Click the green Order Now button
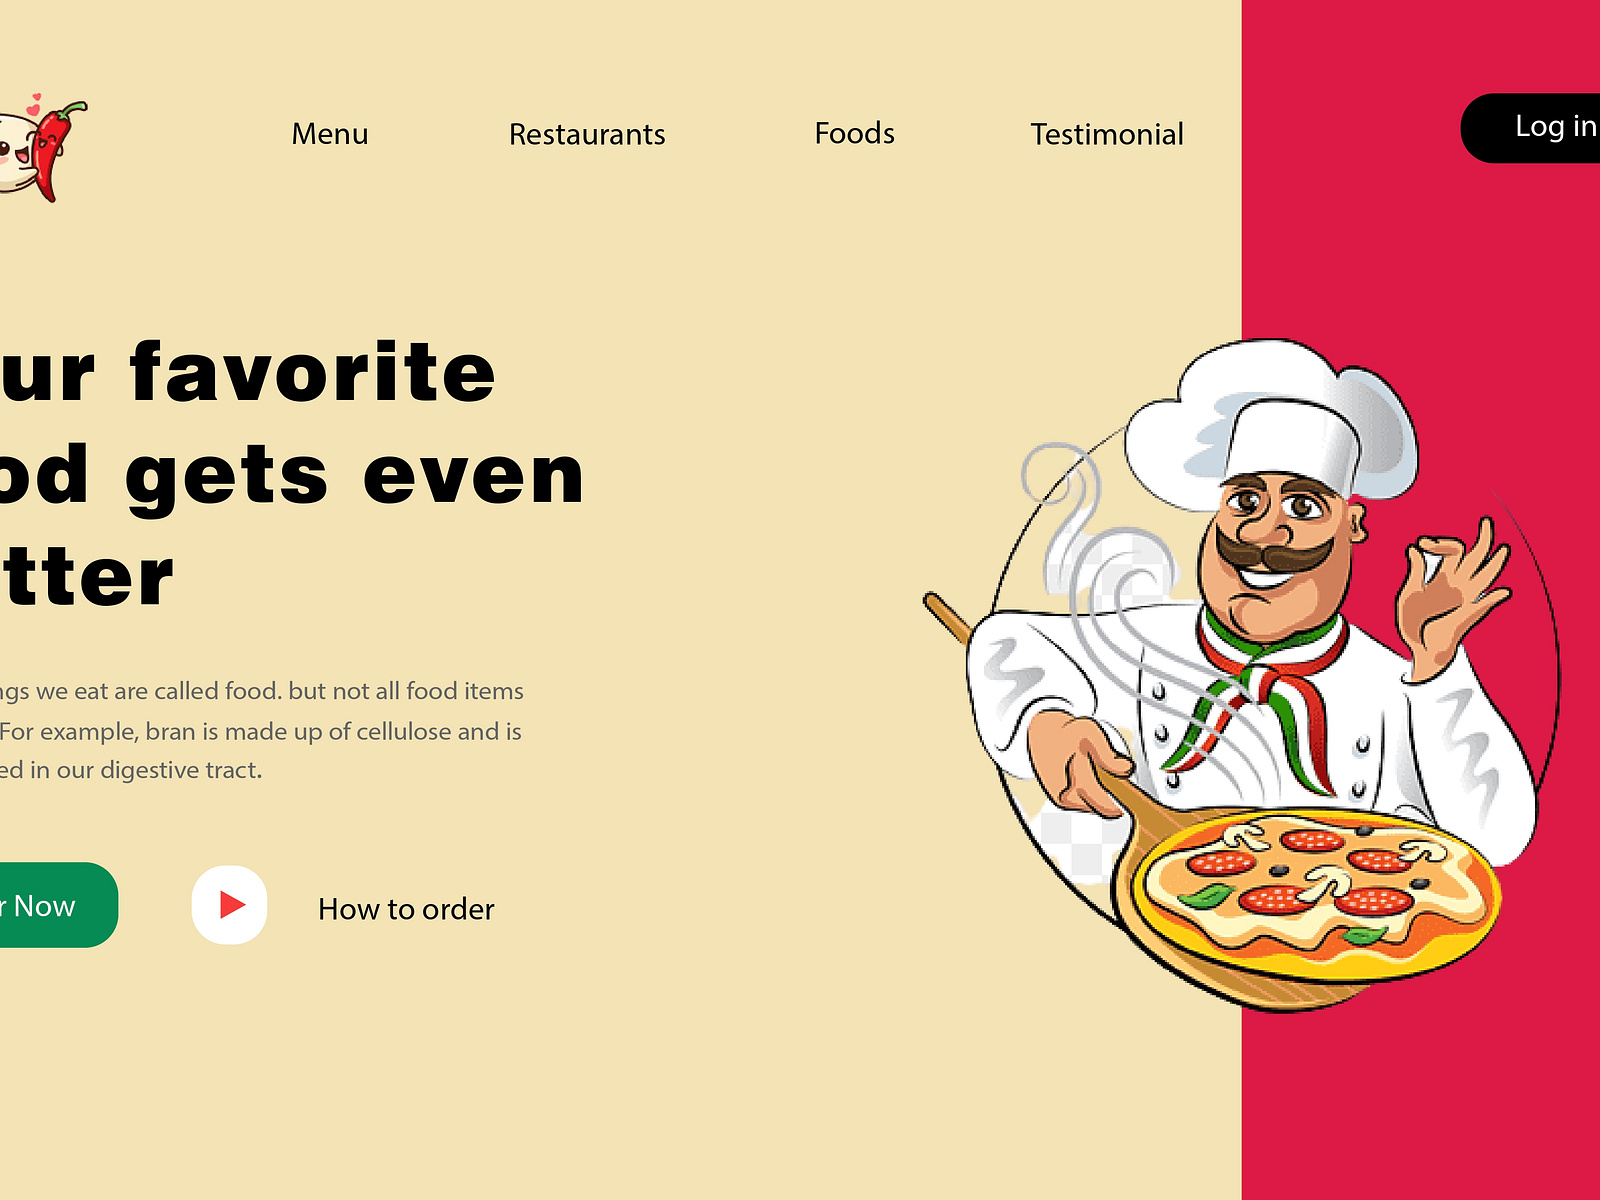The height and width of the screenshot is (1200, 1600). (58, 905)
